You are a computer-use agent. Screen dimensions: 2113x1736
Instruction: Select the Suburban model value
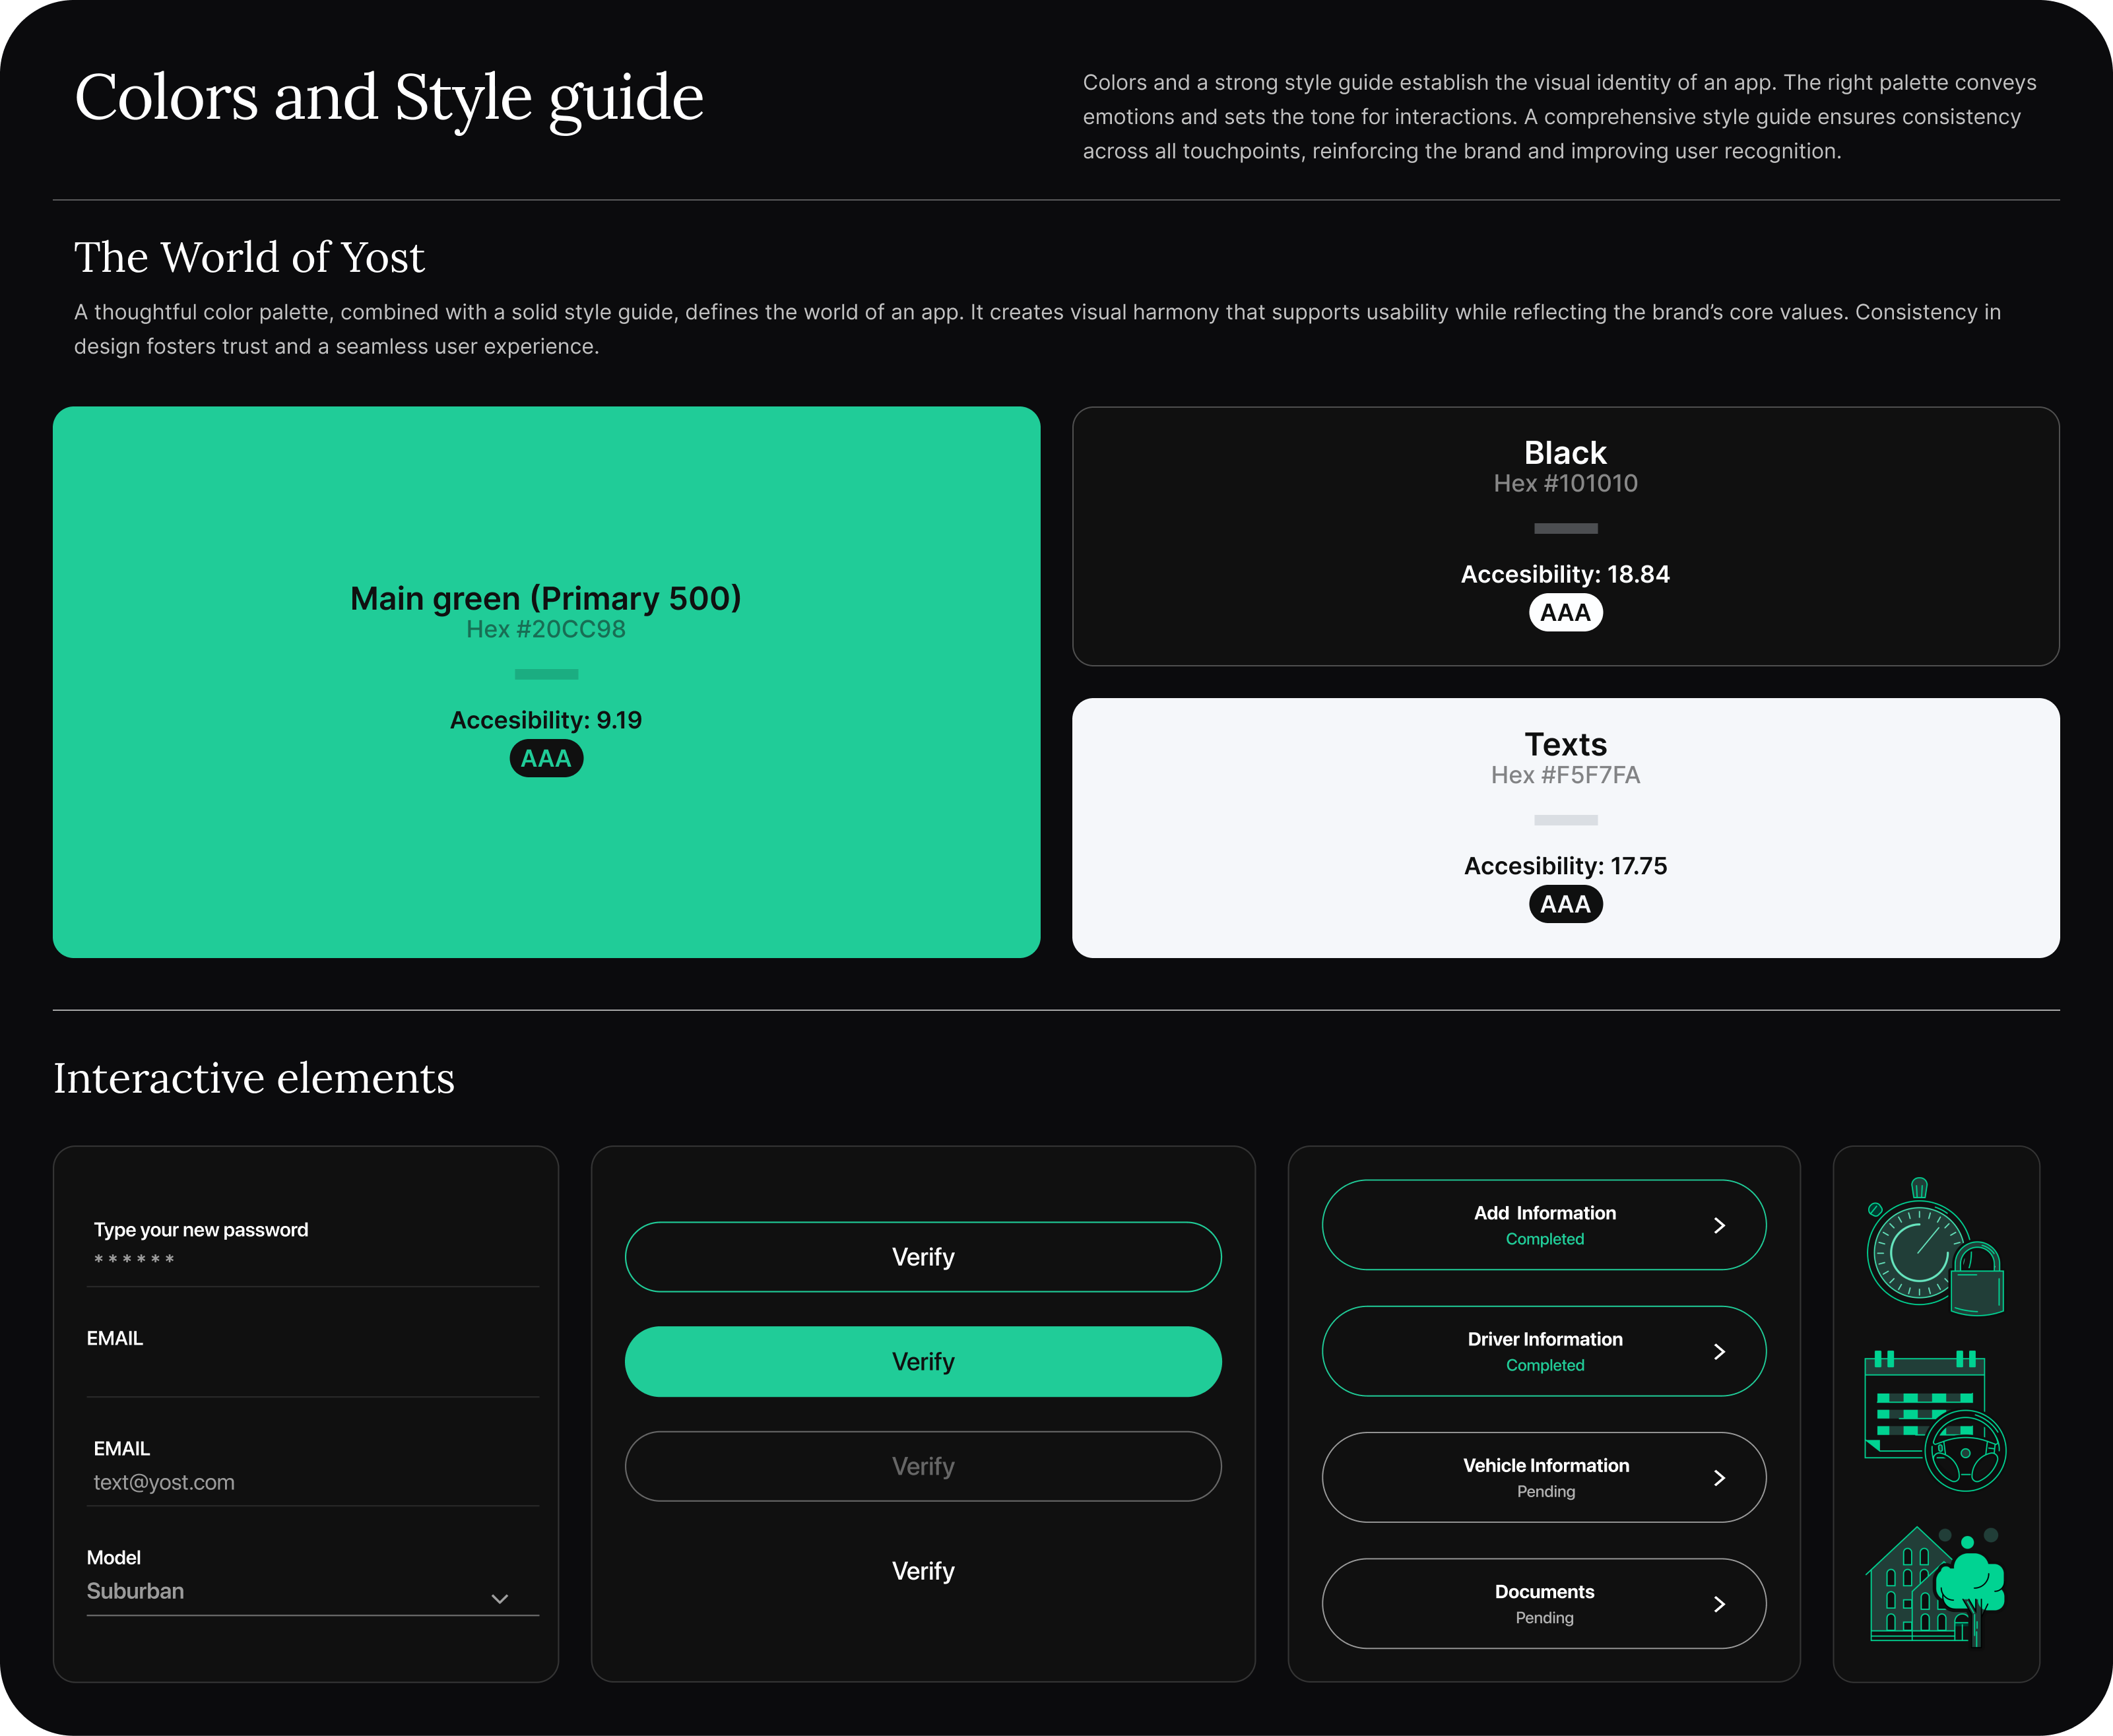pyautogui.click(x=135, y=1591)
